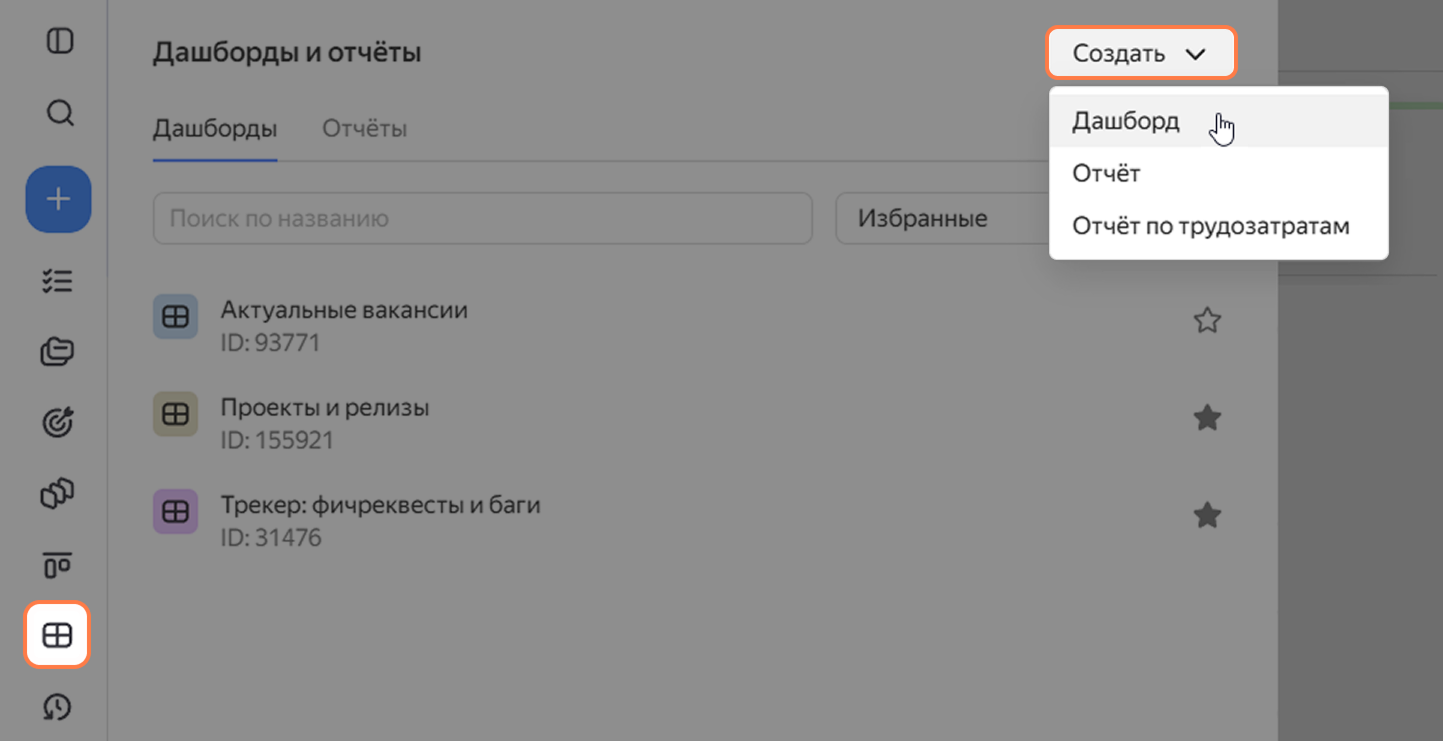The height and width of the screenshot is (741, 1443).
Task: Open the projects folders icon
Action: point(58,352)
